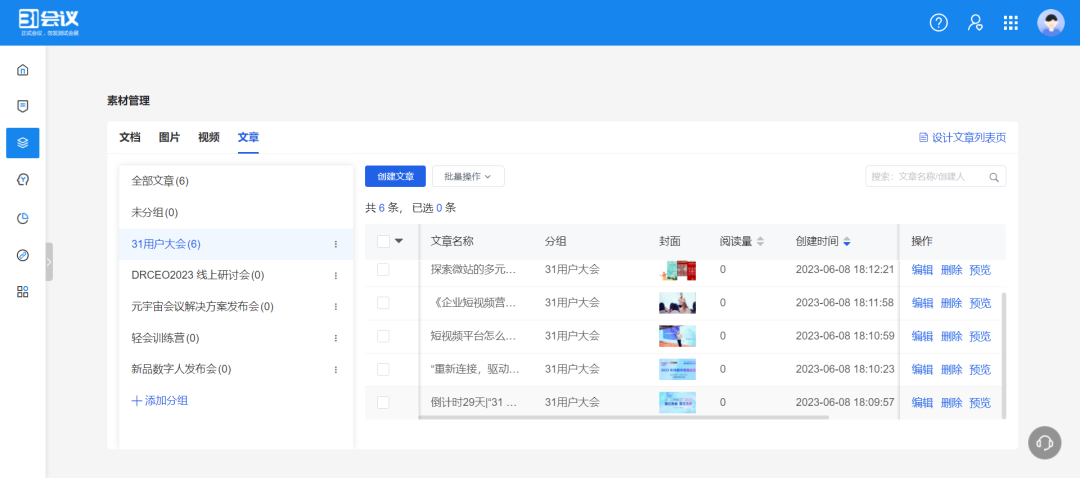The image size is (1080, 478).
Task: Open the apps grid icon in header
Action: [x=1010, y=23]
